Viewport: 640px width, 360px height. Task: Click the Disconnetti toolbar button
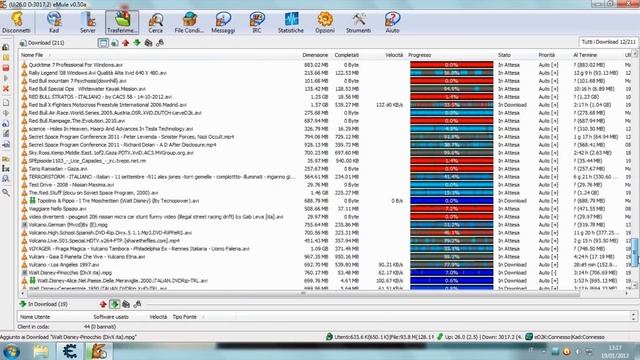click(x=16, y=22)
